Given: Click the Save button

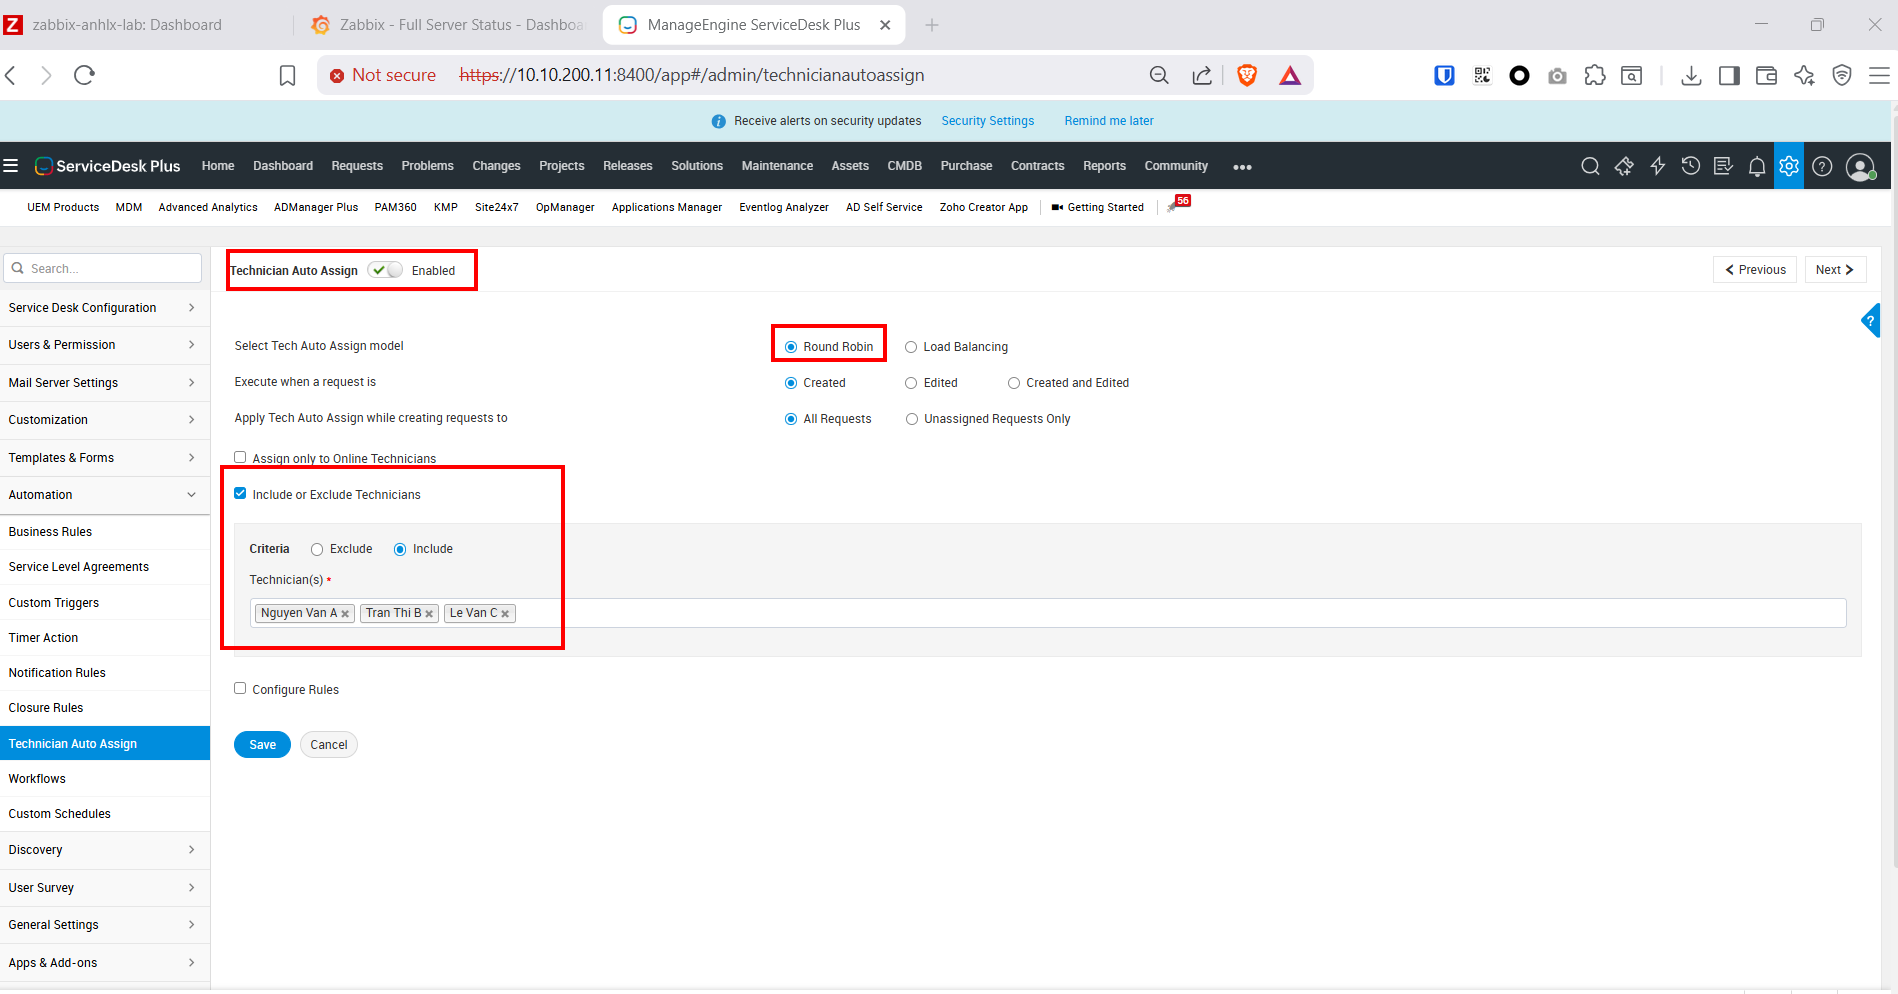Looking at the screenshot, I should pos(262,745).
